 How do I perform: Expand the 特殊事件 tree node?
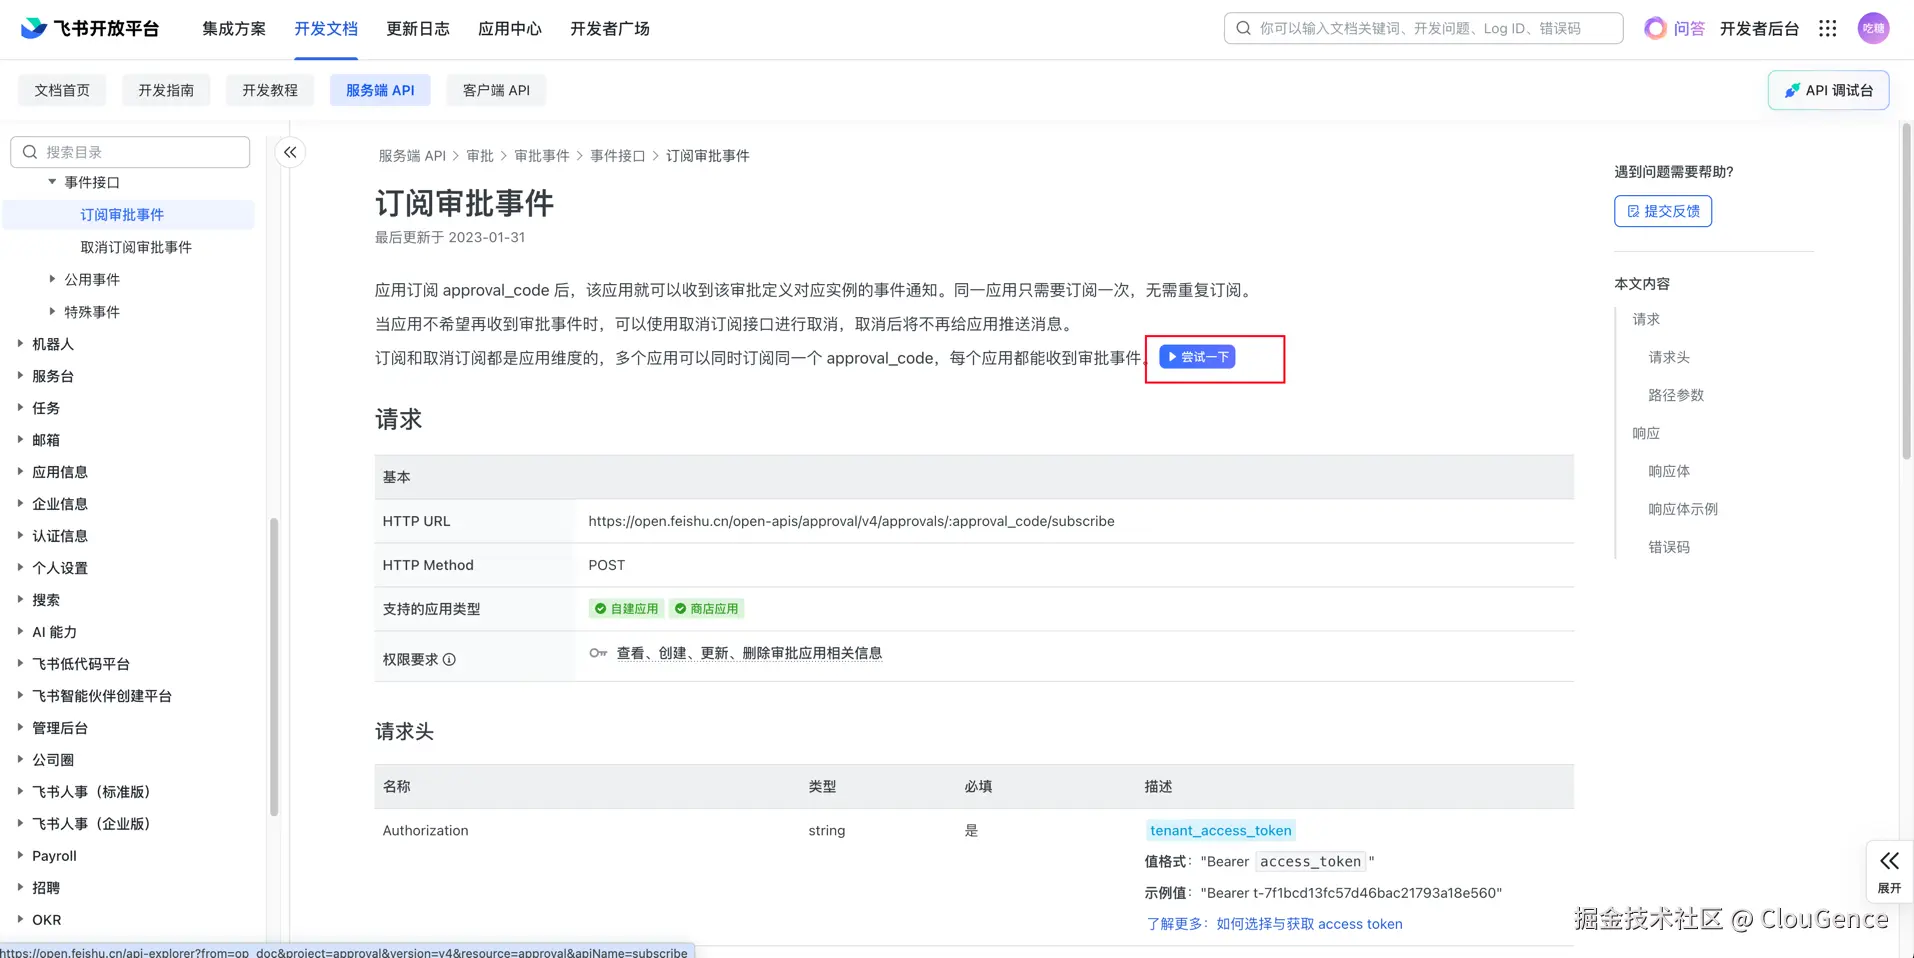click(x=52, y=311)
